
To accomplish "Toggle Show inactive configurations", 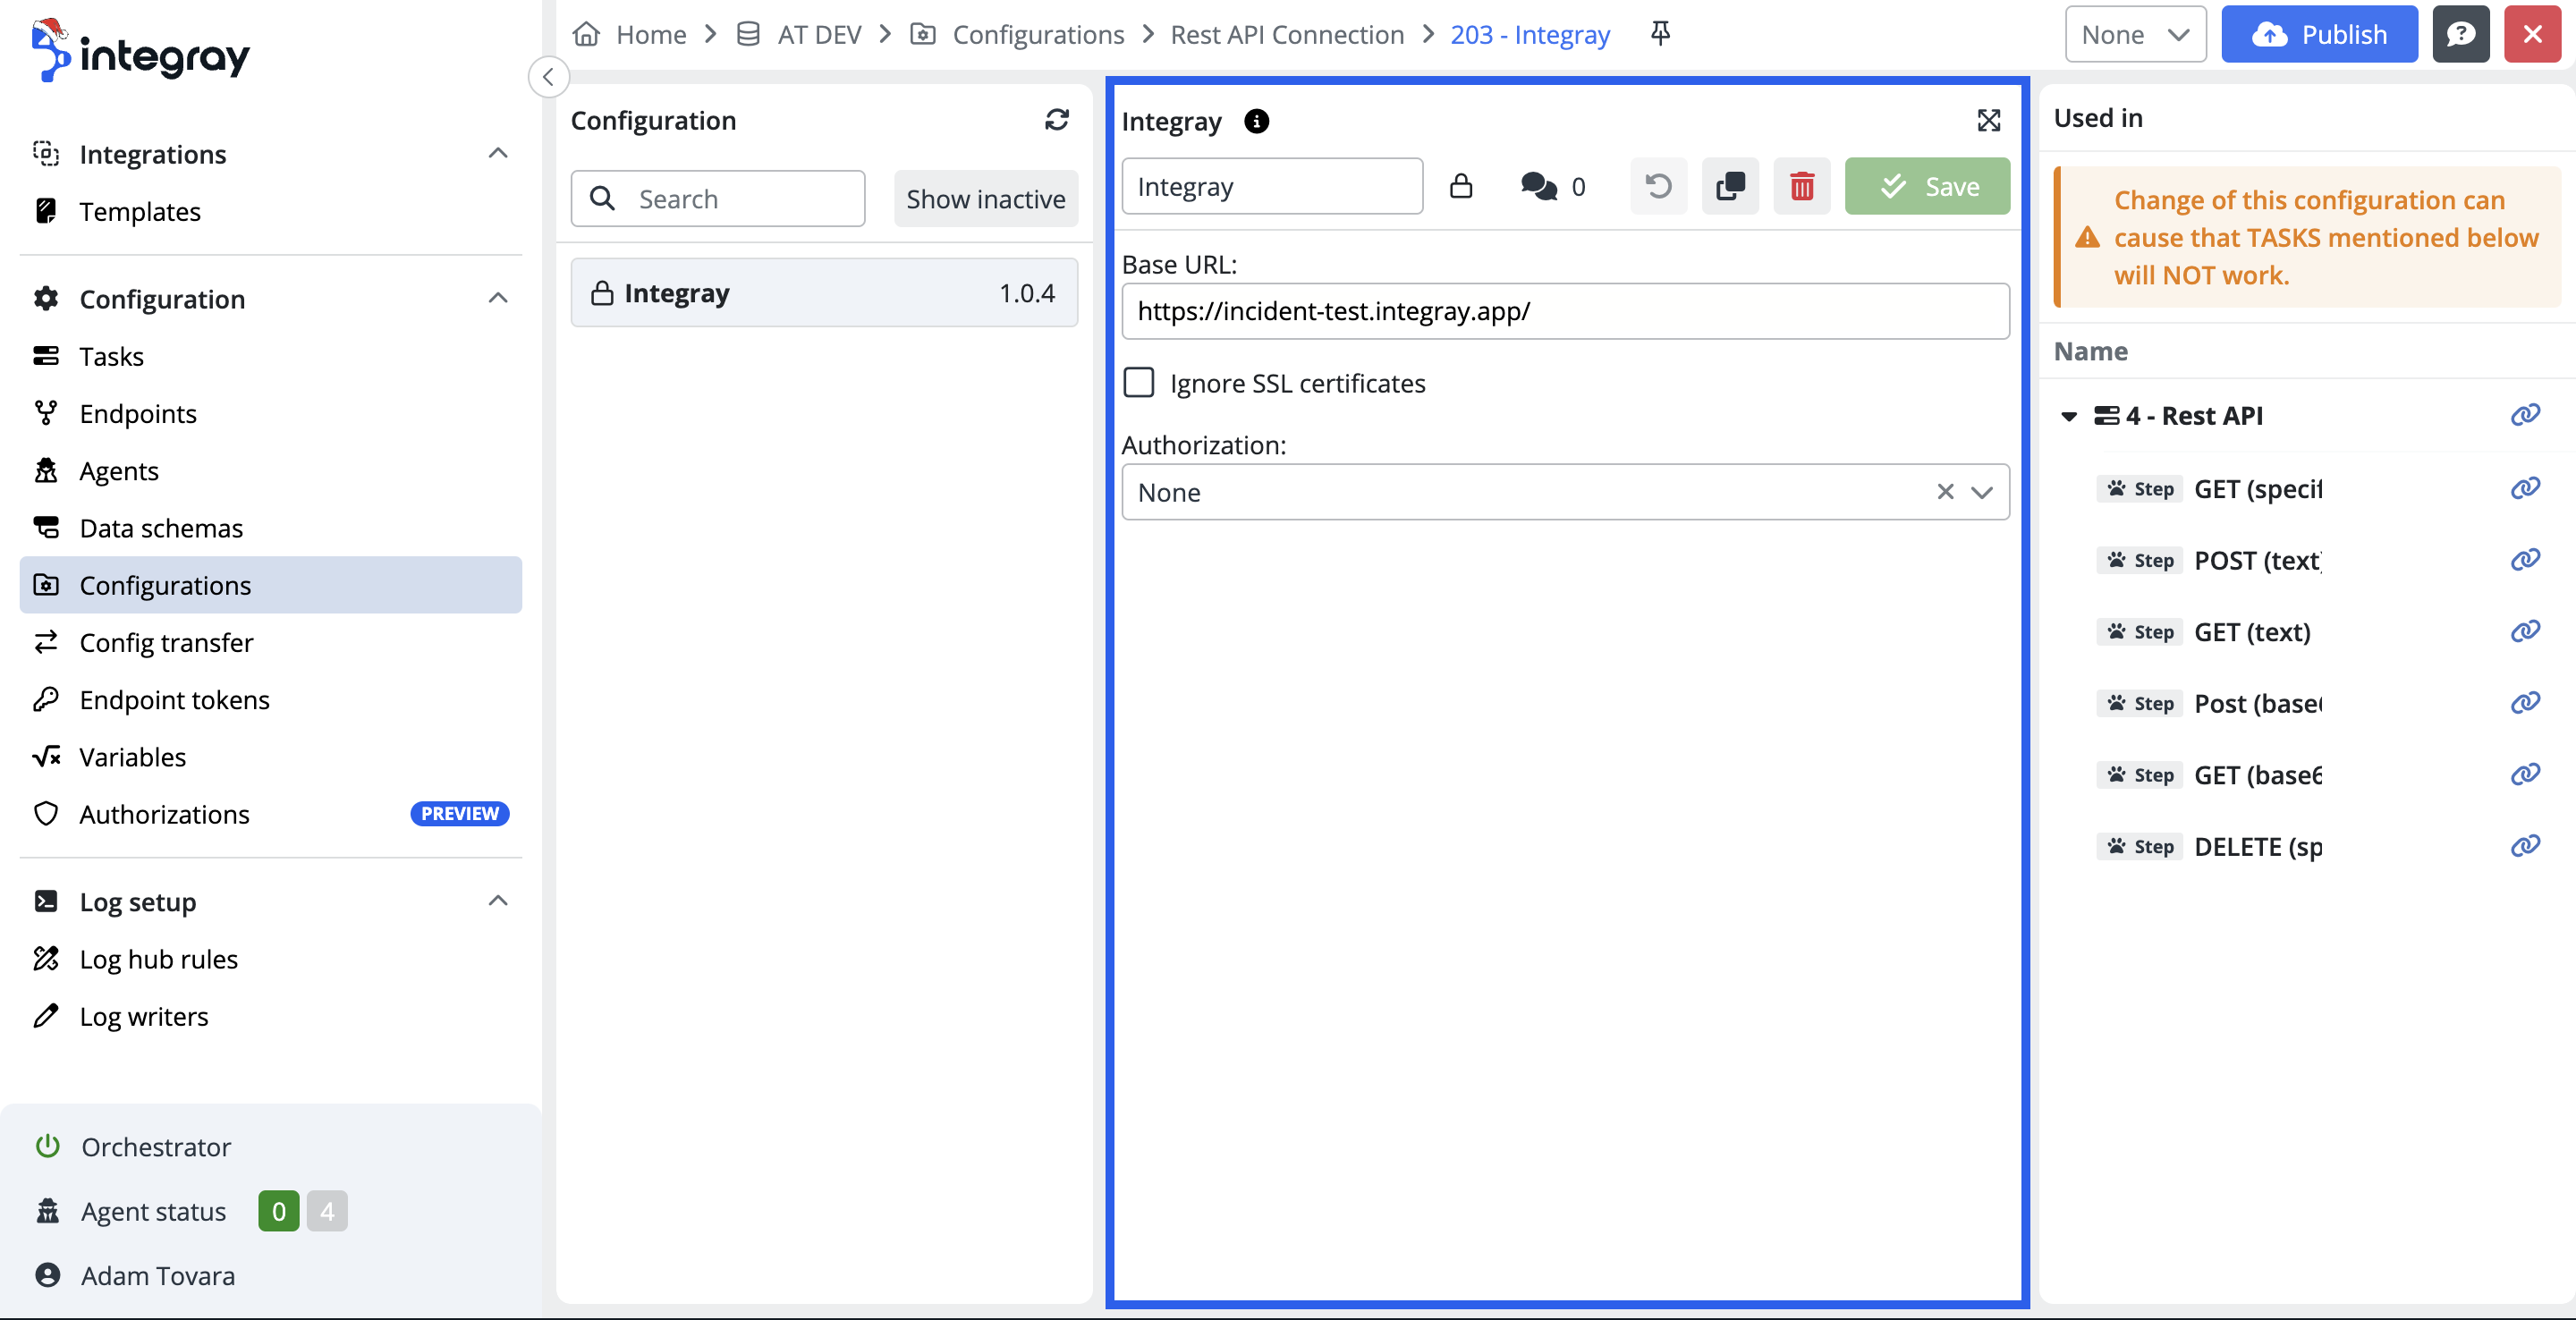I will point(985,199).
